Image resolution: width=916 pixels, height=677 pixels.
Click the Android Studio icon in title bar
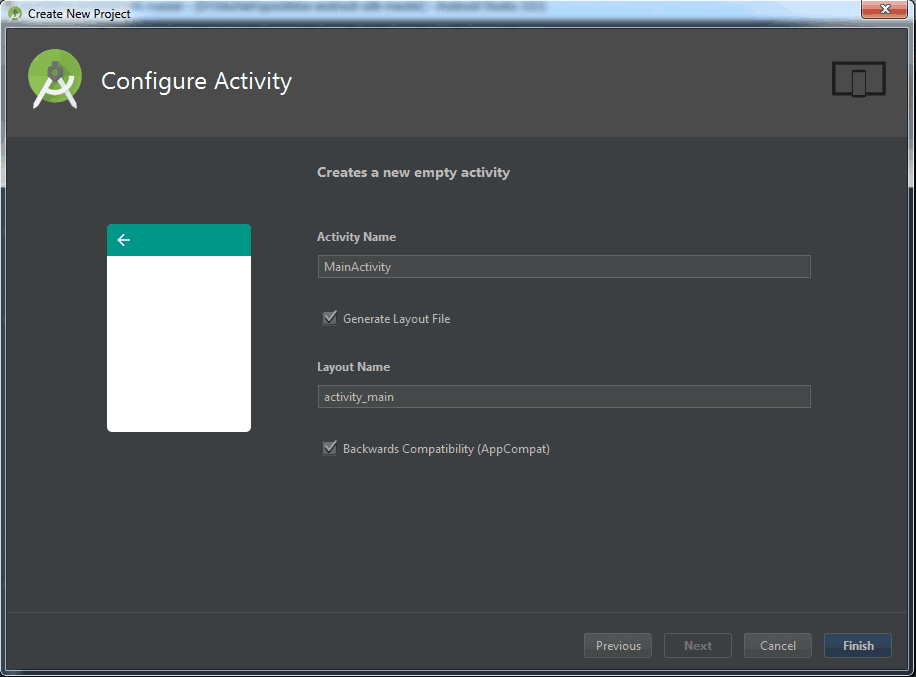coord(15,13)
